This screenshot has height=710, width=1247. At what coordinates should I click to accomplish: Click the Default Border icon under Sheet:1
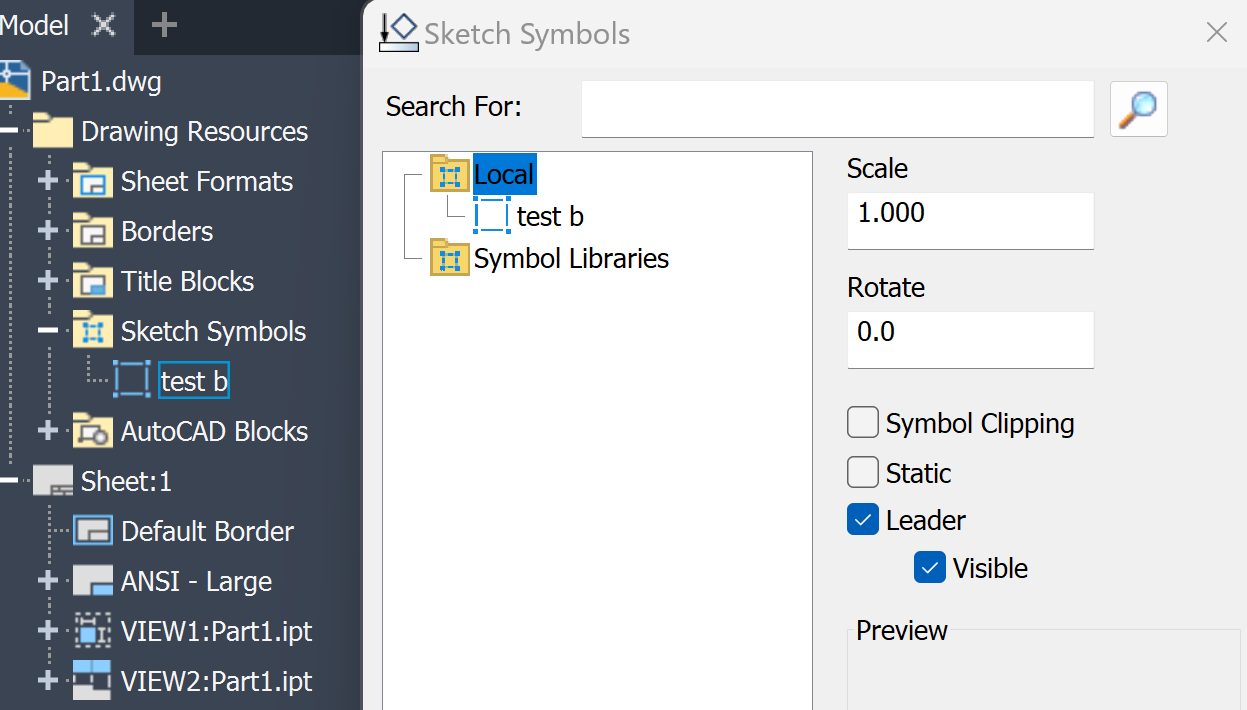pyautogui.click(x=94, y=531)
